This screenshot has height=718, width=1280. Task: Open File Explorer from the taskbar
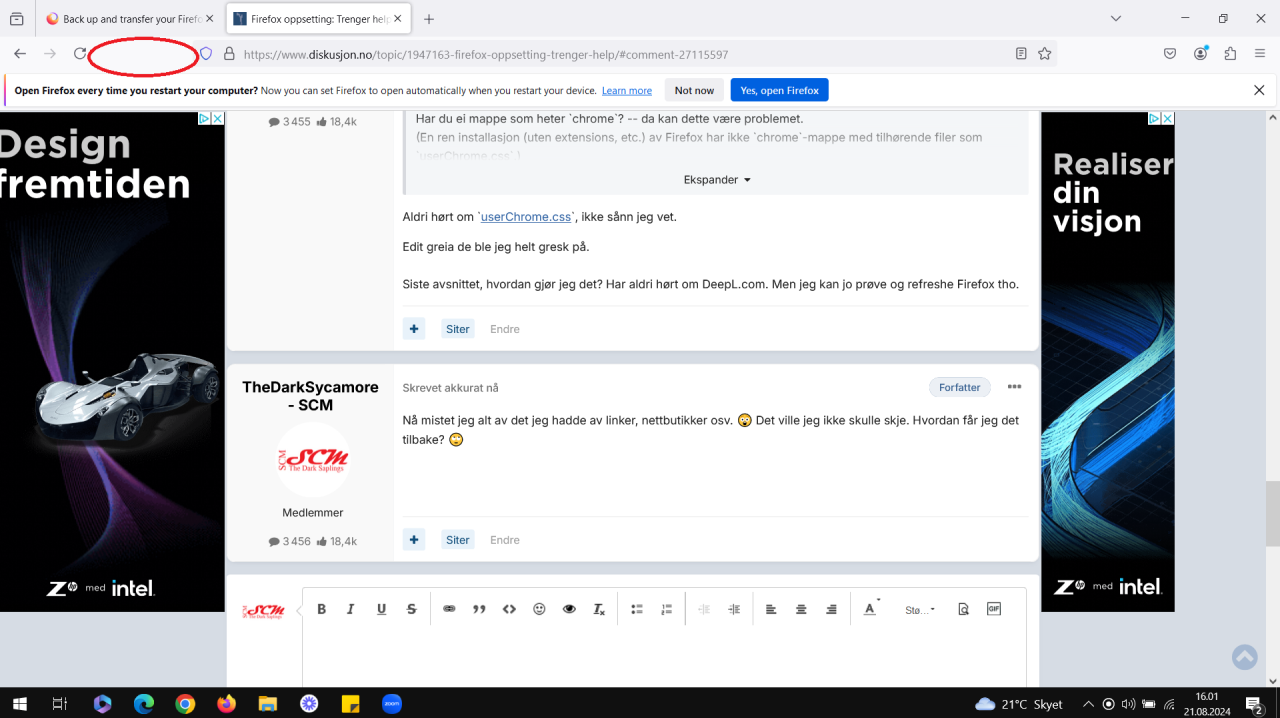click(267, 704)
